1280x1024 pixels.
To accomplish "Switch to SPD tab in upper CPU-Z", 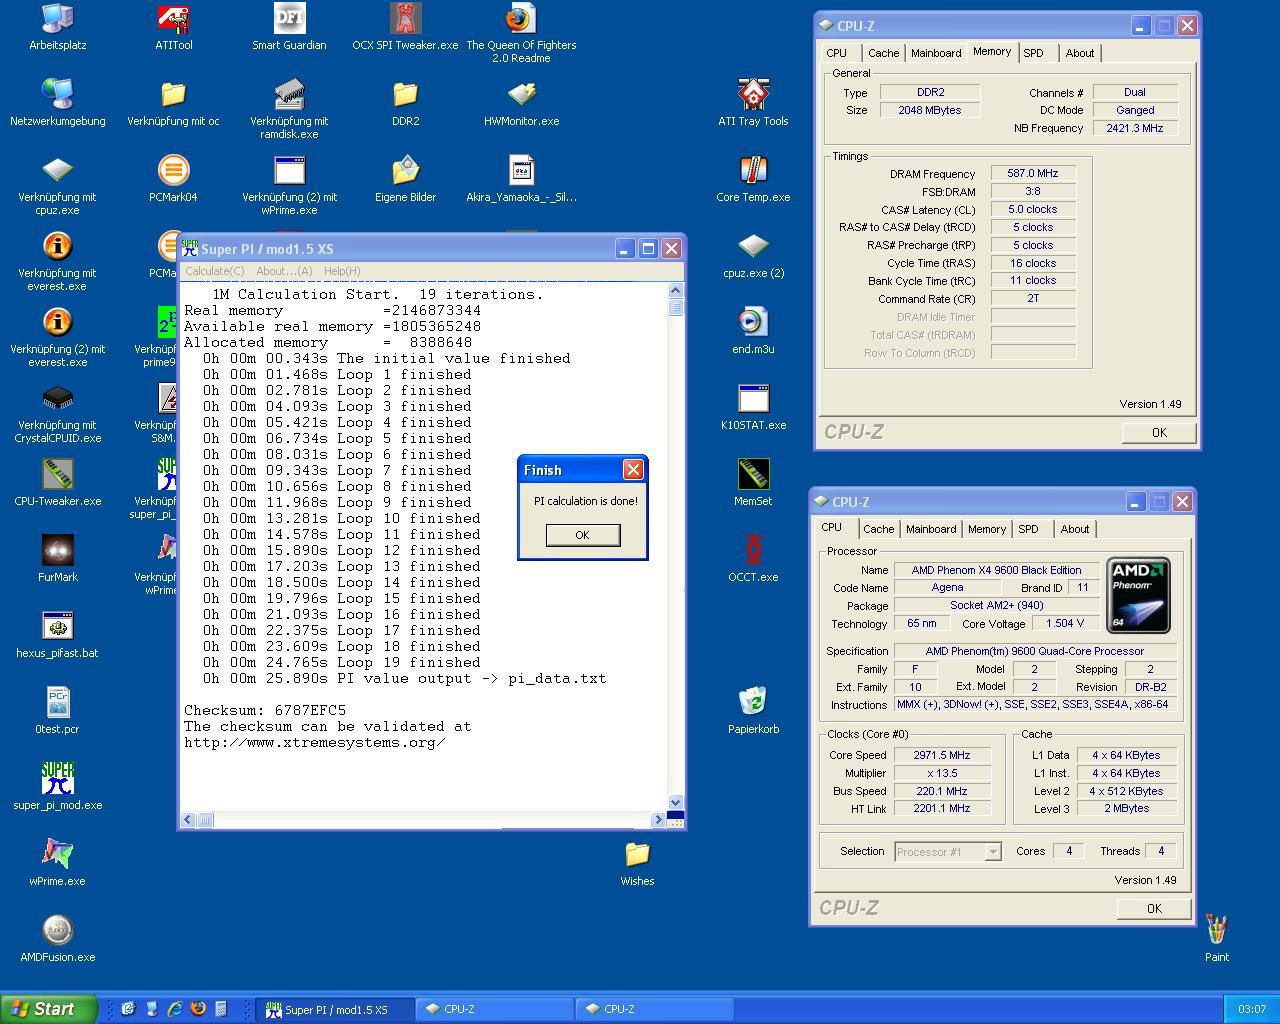I will 1033,53.
